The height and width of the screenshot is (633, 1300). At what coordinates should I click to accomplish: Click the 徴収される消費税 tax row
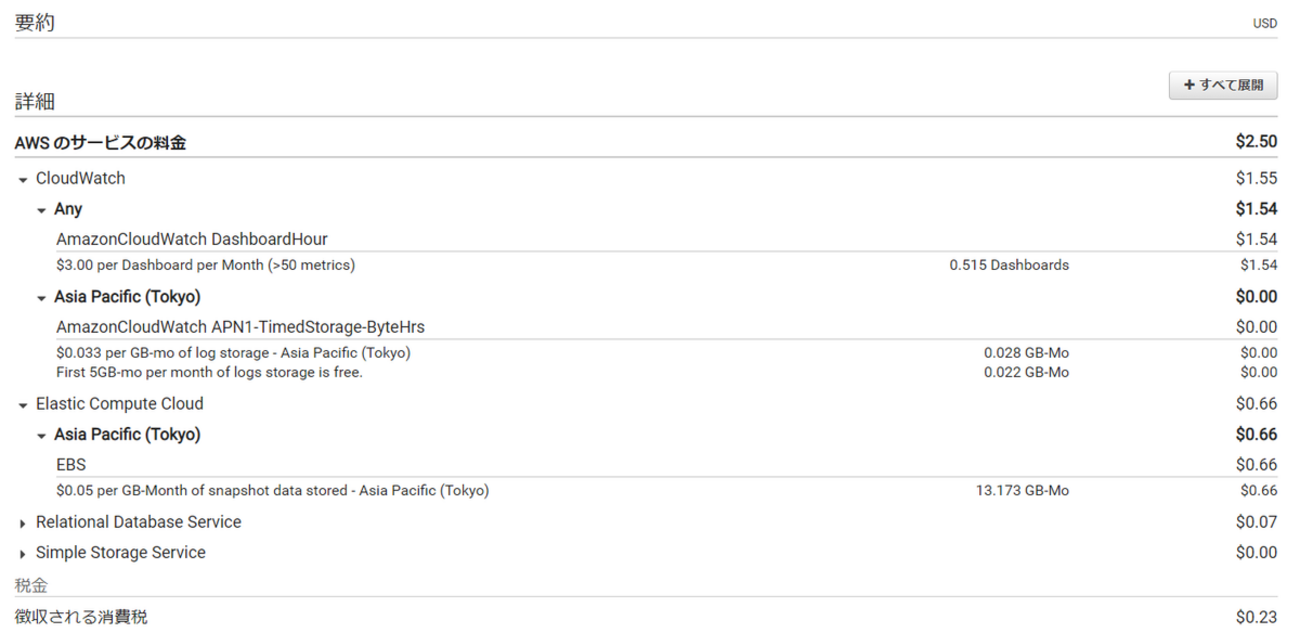pyautogui.click(x=81, y=617)
